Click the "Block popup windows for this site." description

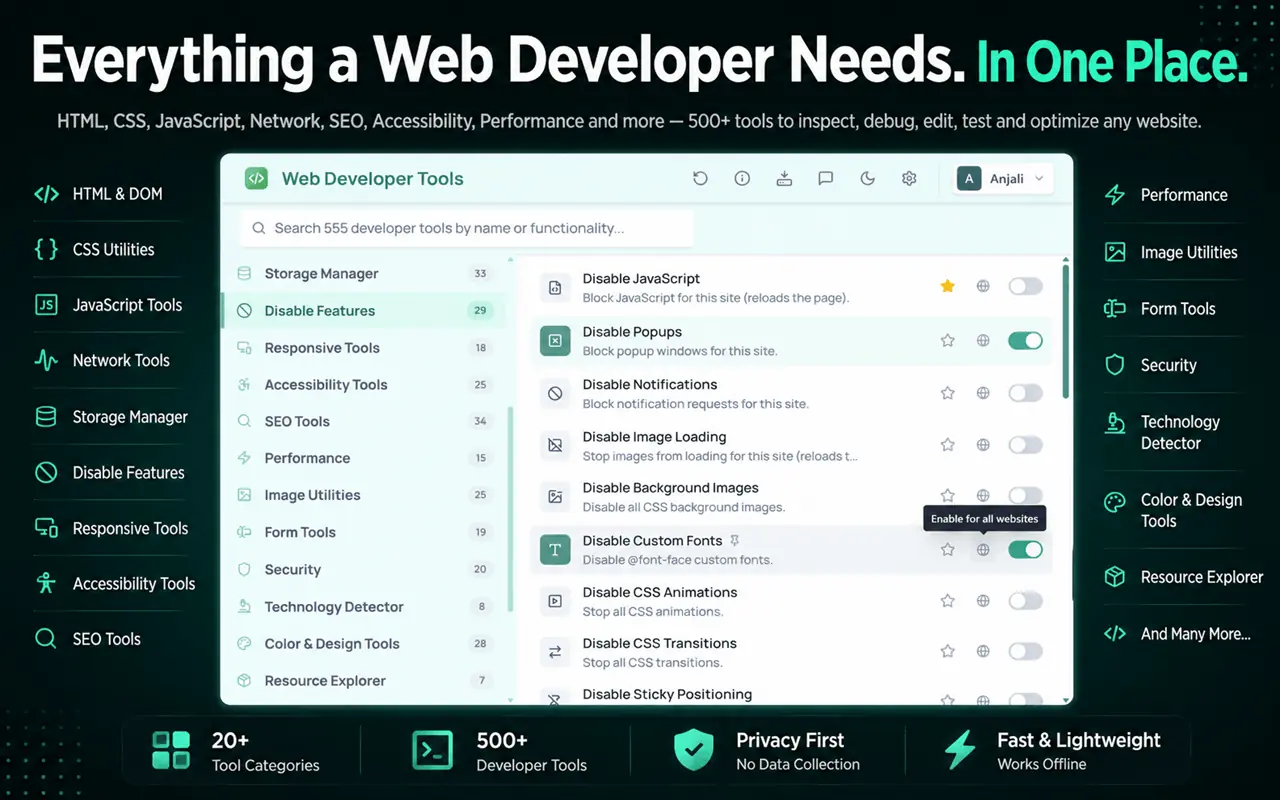680,351
